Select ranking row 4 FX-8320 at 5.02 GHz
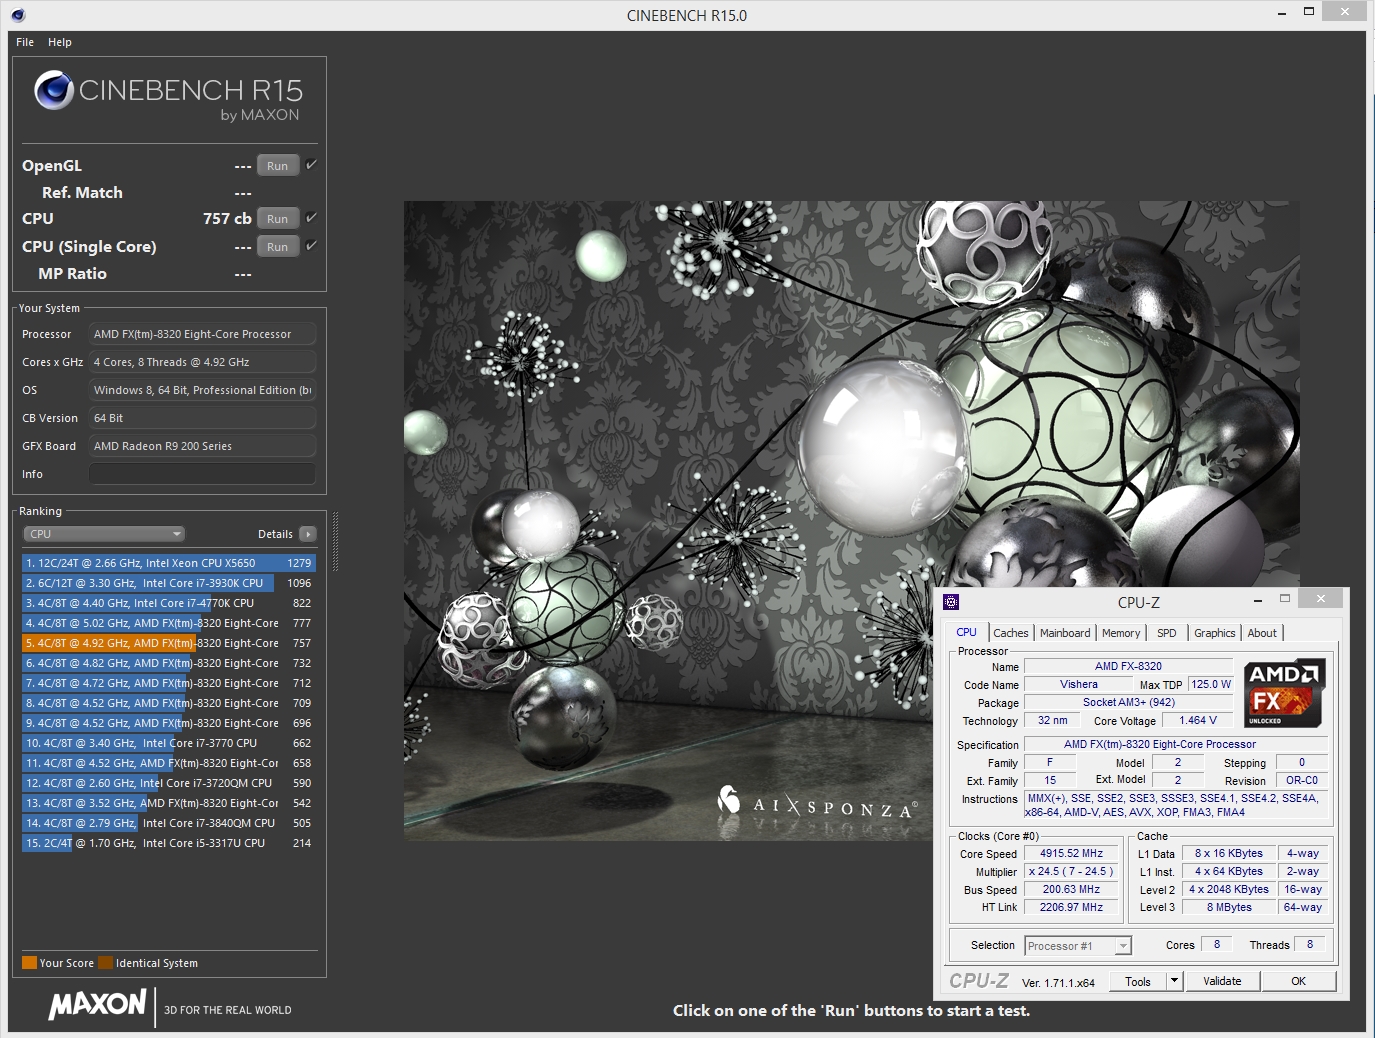 [168, 623]
